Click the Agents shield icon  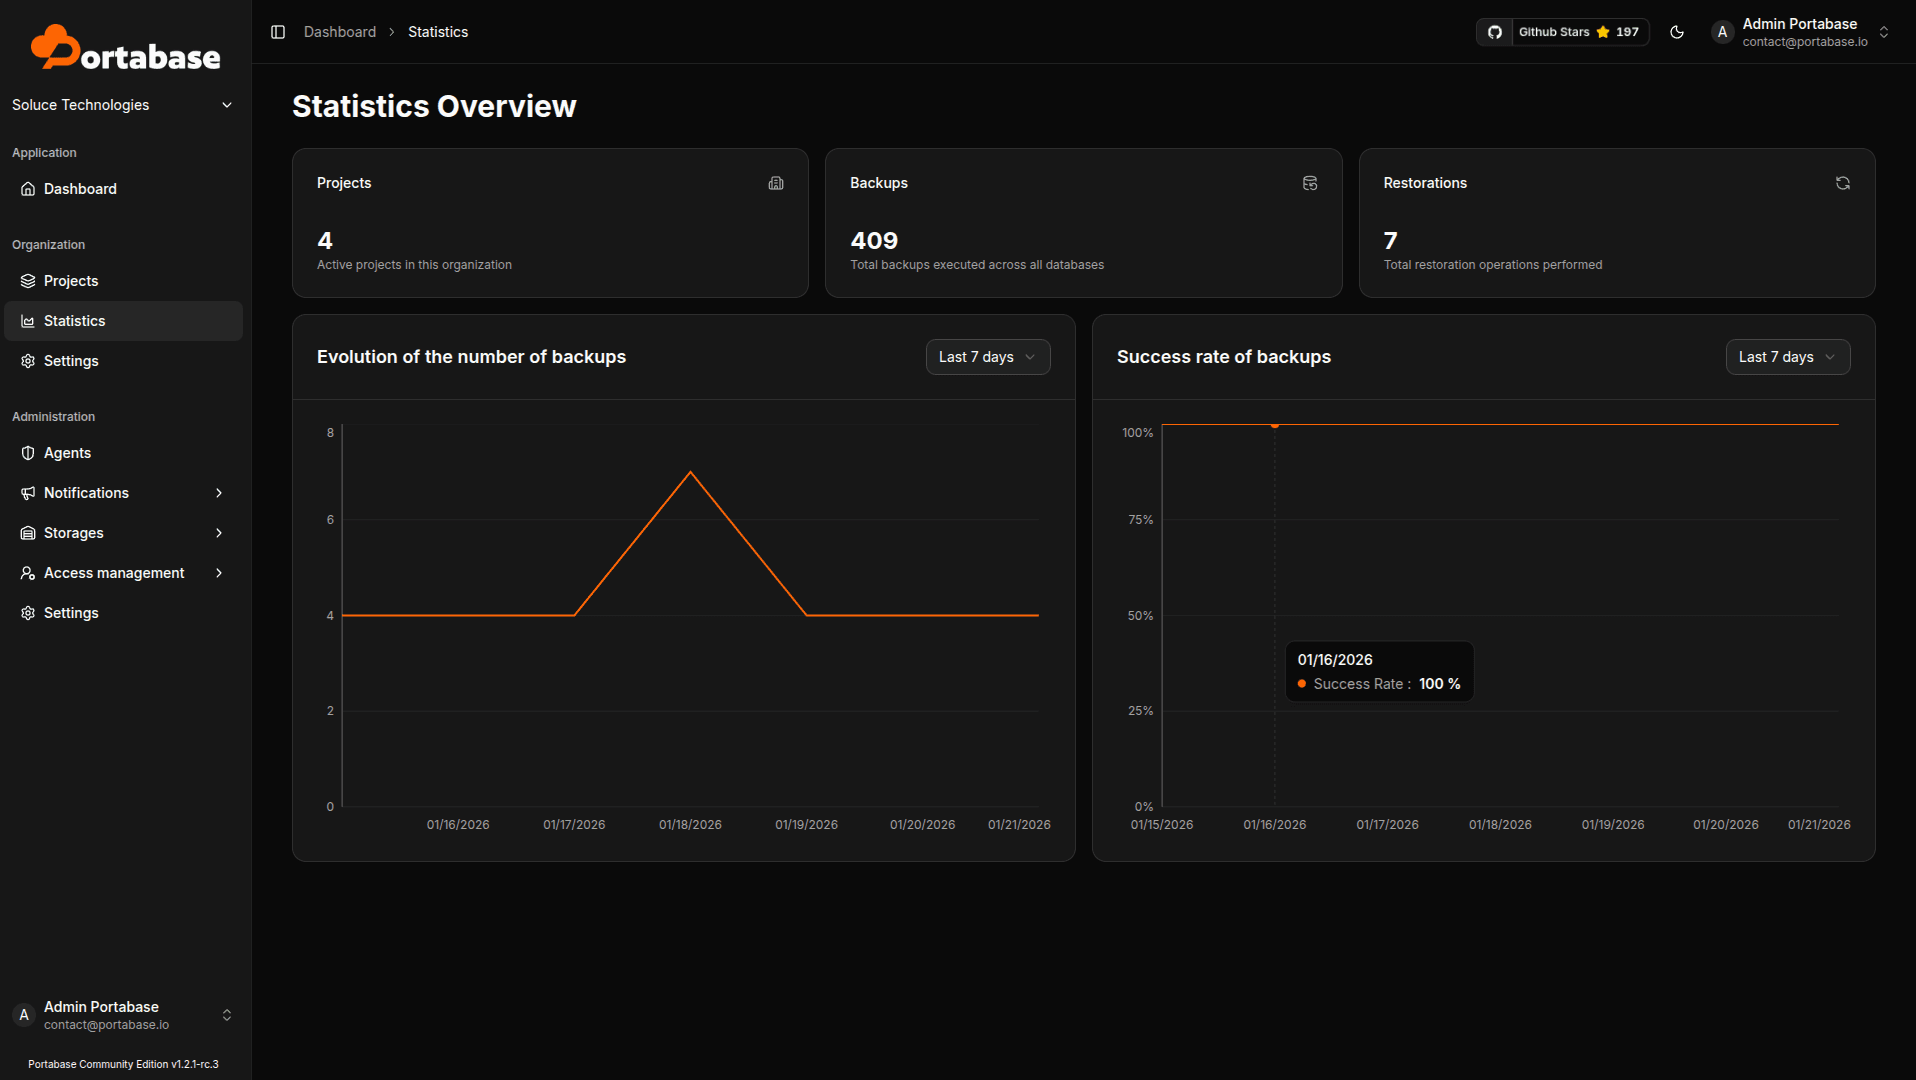tap(28, 453)
